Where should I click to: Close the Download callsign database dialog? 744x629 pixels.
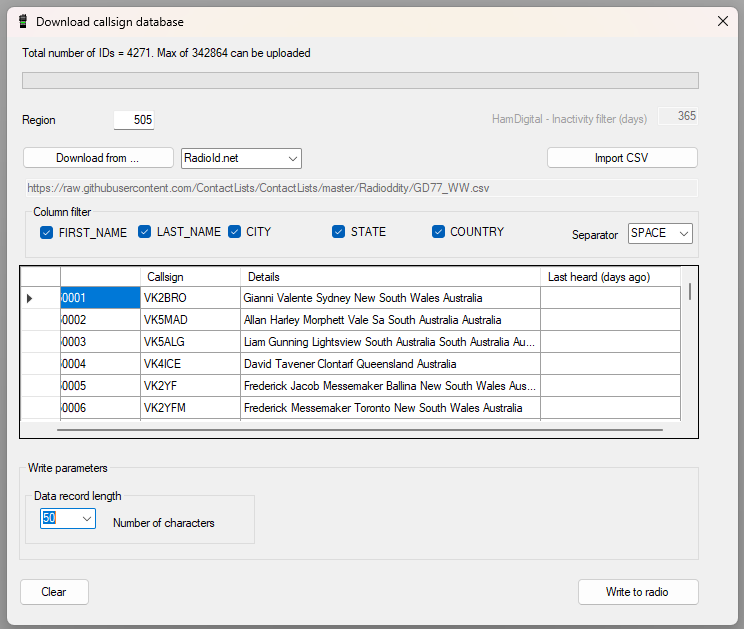click(x=723, y=21)
